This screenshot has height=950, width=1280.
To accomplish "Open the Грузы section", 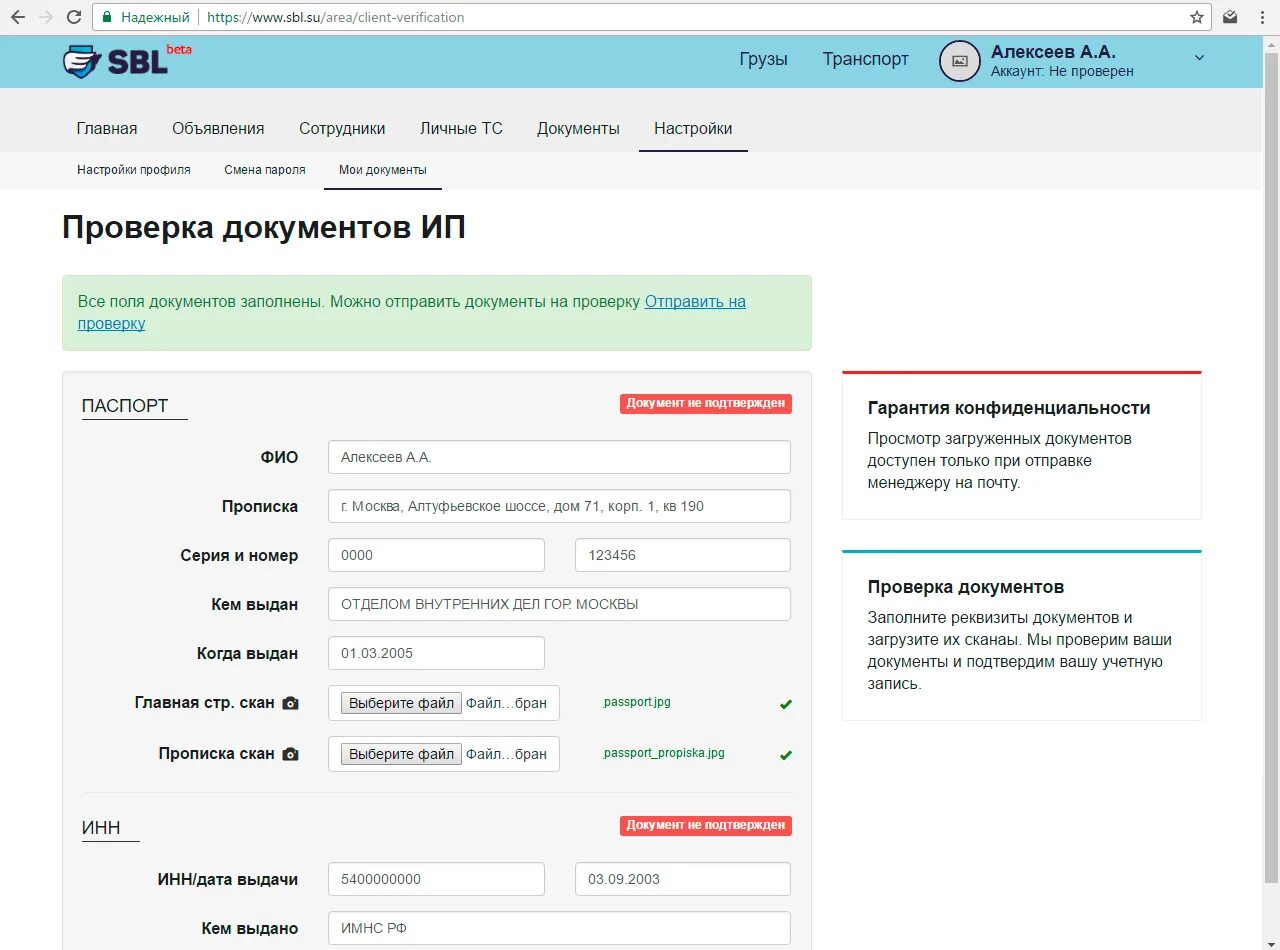I will pyautogui.click(x=763, y=59).
